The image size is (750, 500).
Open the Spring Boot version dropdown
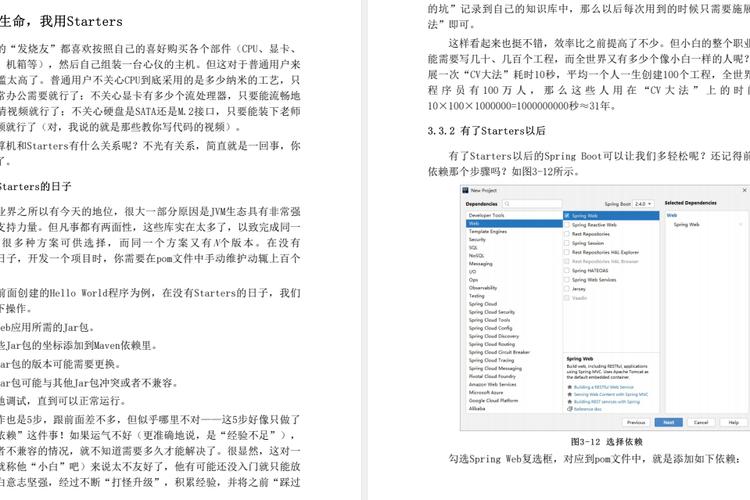click(644, 203)
